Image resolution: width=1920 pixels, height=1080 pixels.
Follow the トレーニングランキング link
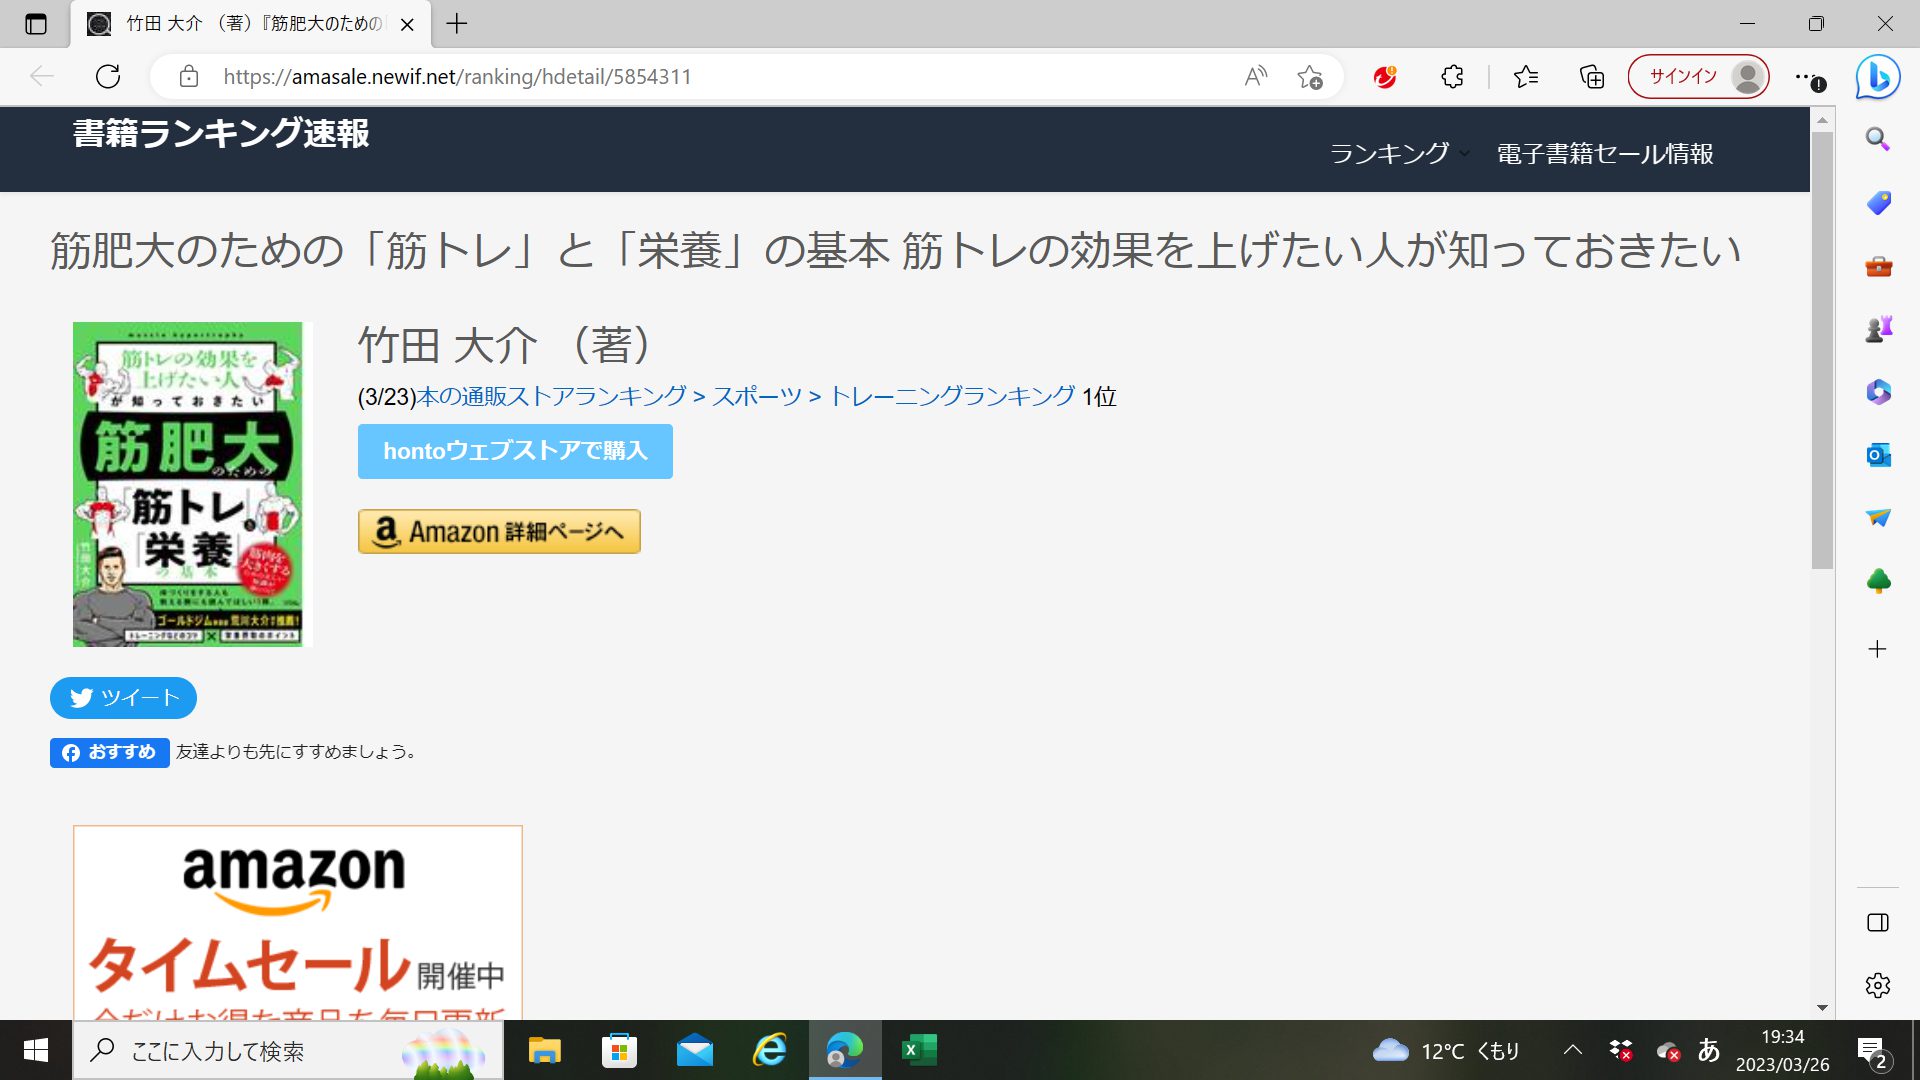(x=952, y=397)
